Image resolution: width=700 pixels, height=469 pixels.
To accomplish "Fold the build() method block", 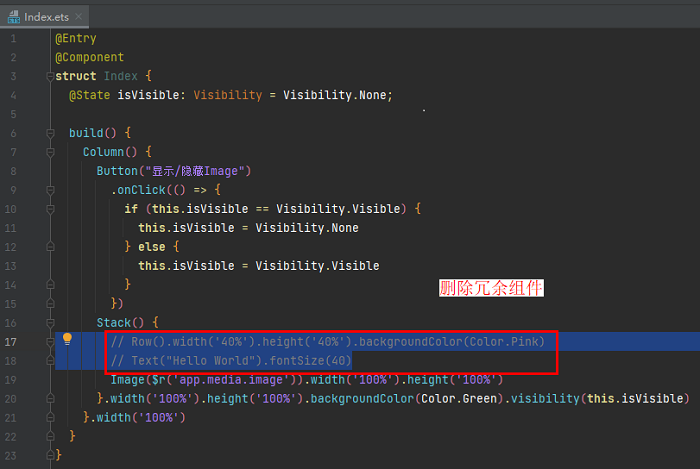I will click(48, 132).
